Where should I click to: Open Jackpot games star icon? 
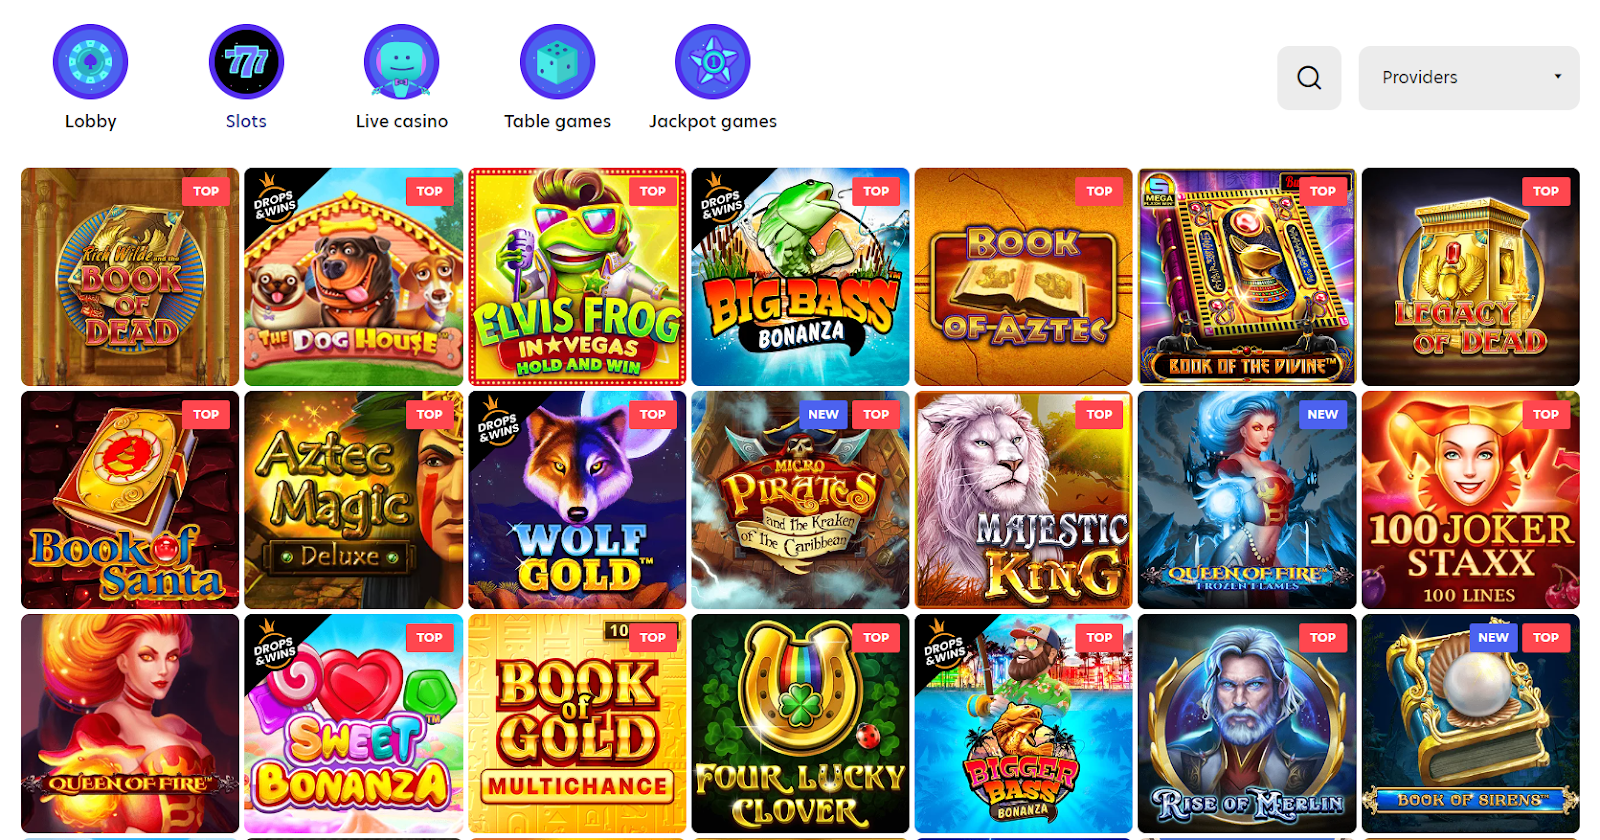click(713, 62)
